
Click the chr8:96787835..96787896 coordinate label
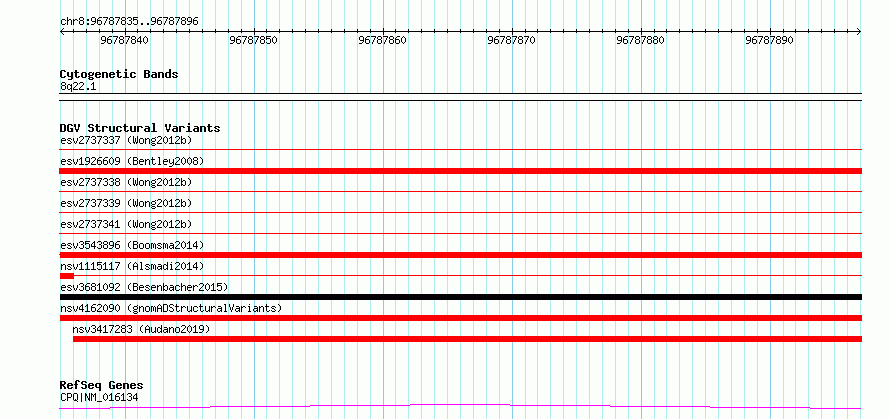pos(129,22)
